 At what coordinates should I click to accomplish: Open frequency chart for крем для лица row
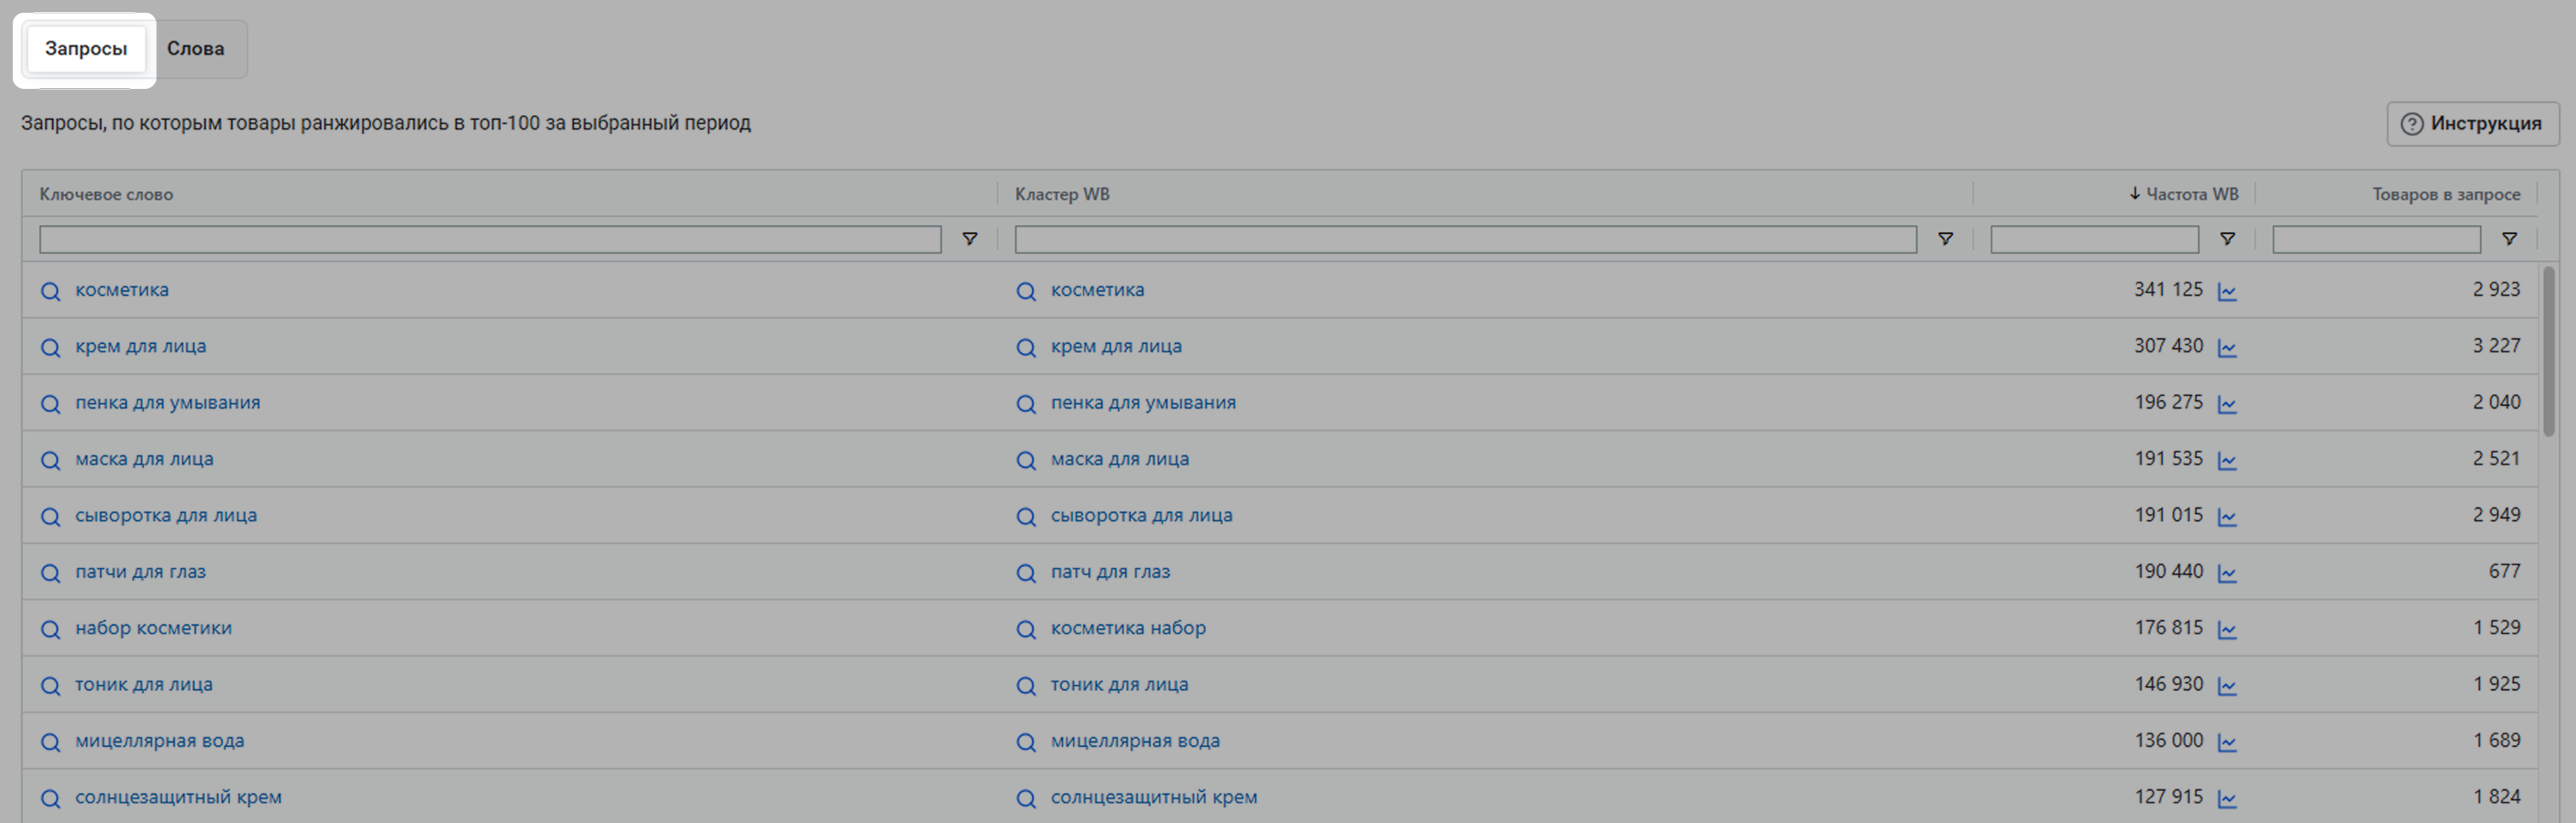[2227, 347]
